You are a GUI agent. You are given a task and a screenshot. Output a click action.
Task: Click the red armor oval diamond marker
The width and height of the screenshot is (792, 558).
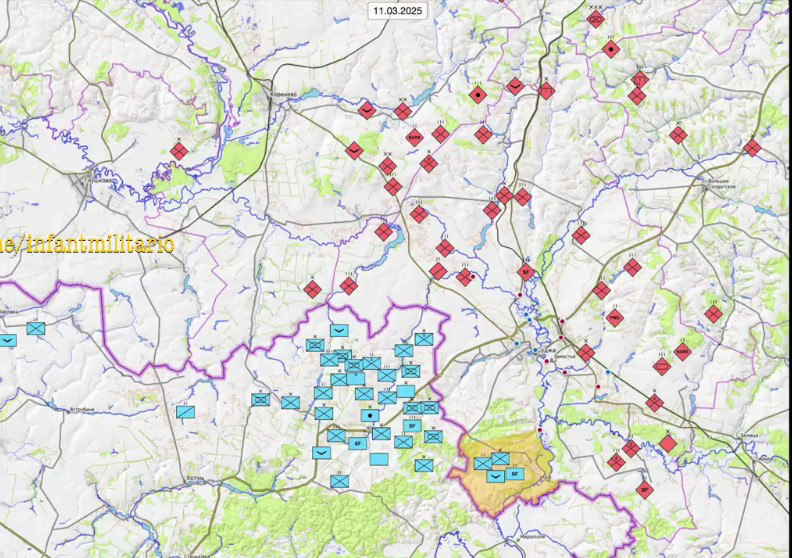[660, 366]
